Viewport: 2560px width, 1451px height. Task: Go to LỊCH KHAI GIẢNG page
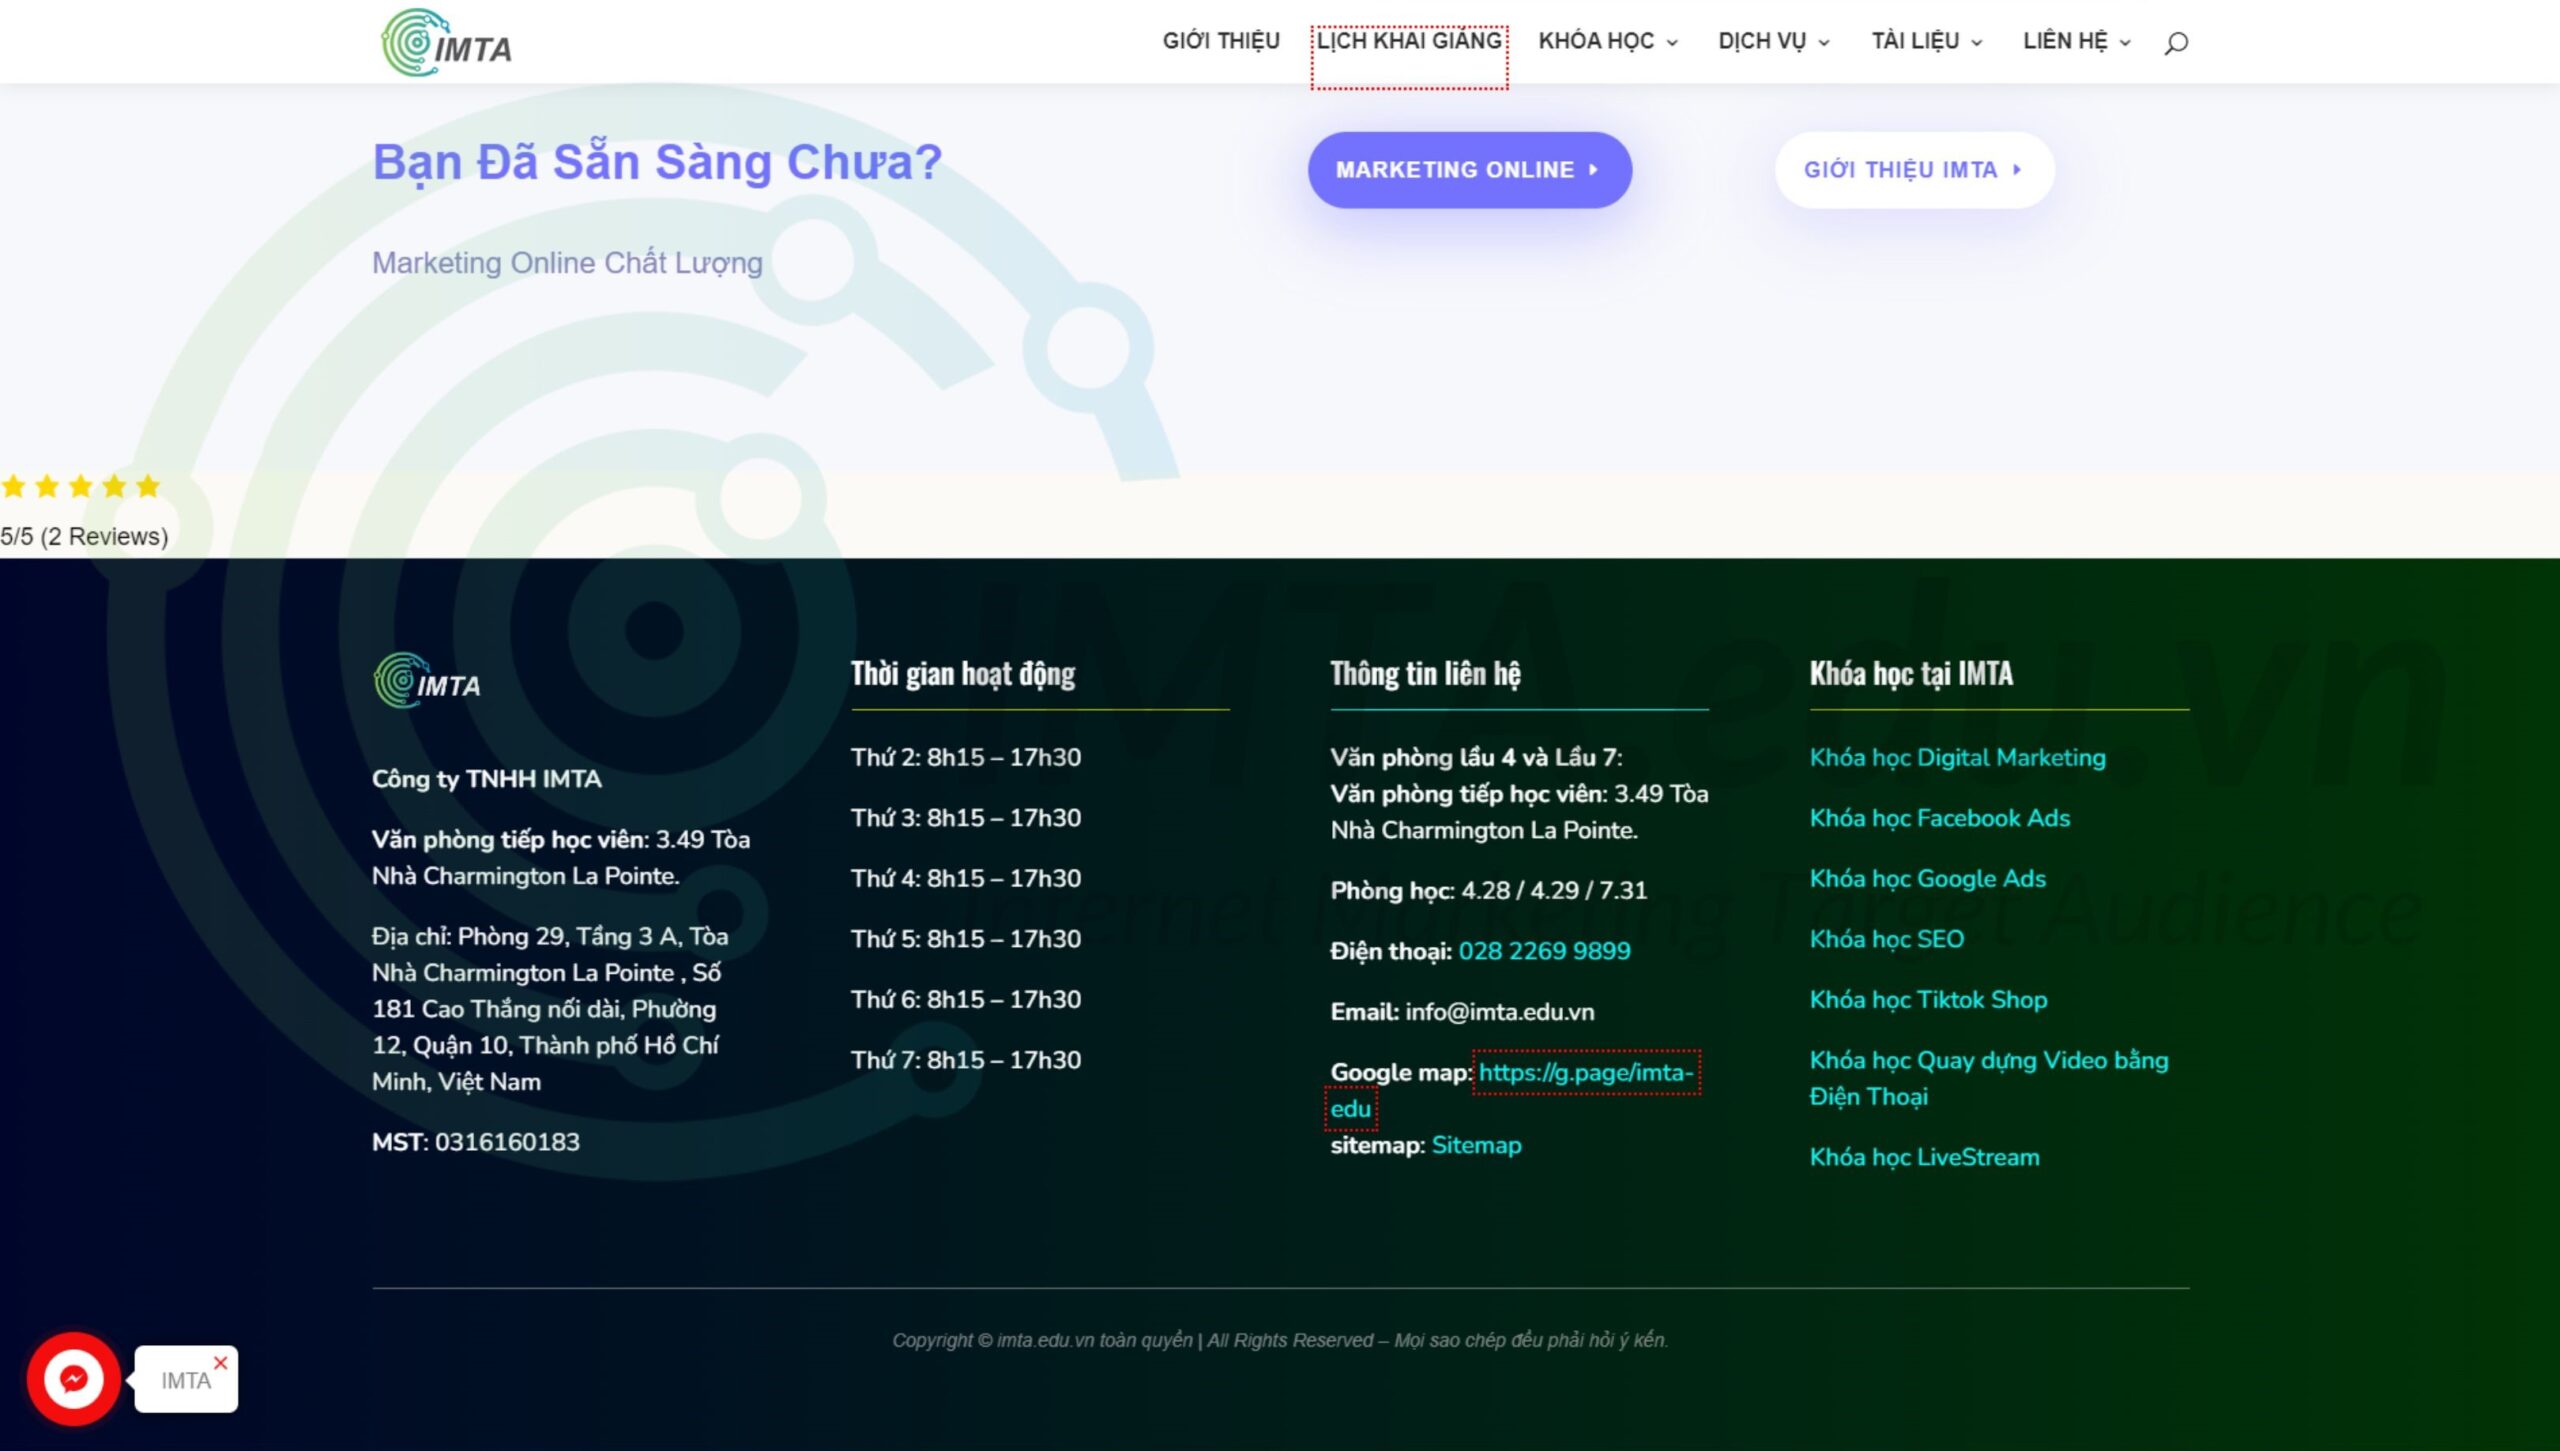coord(1409,41)
